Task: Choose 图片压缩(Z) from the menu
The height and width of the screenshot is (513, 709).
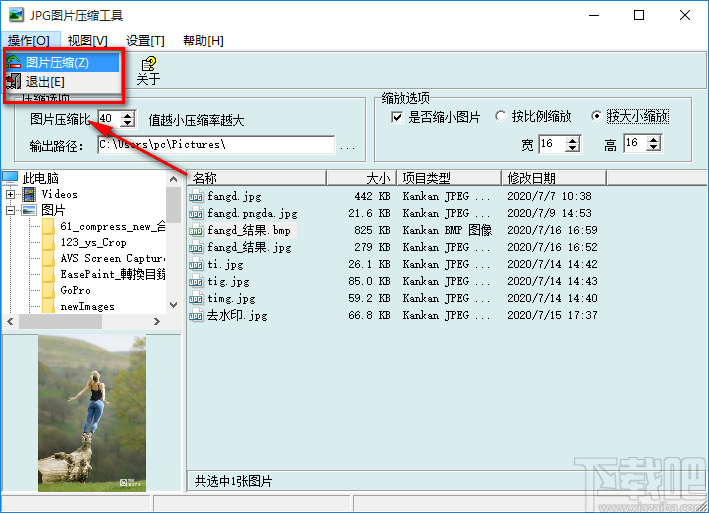Action: (62, 62)
